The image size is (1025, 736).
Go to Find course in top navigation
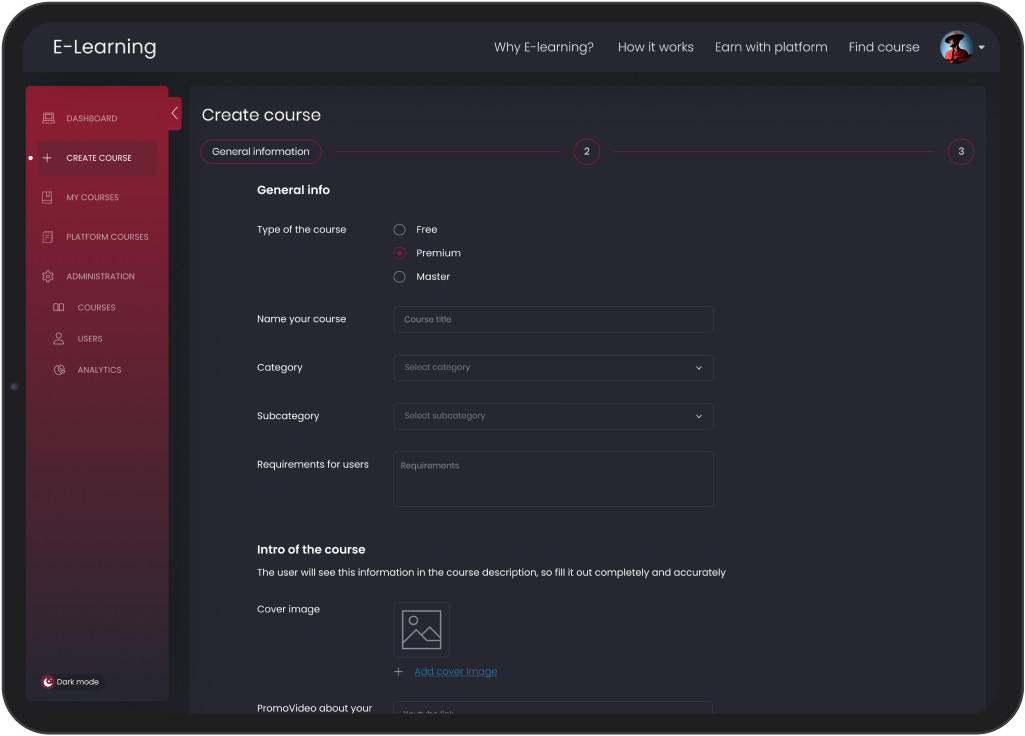tap(883, 47)
